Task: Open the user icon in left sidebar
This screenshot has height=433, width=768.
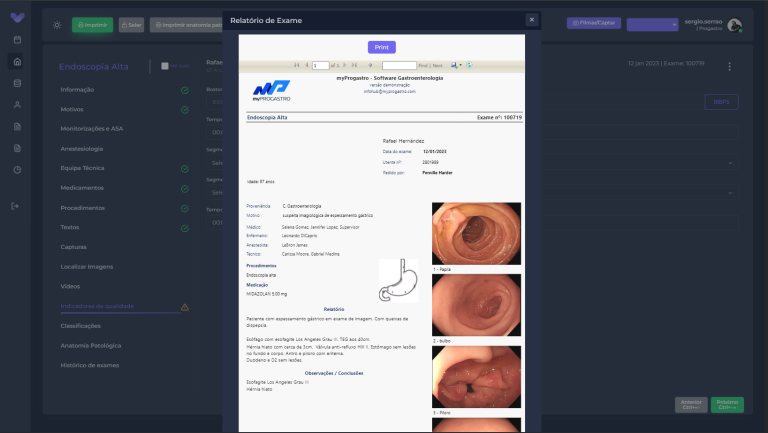Action: (x=17, y=105)
